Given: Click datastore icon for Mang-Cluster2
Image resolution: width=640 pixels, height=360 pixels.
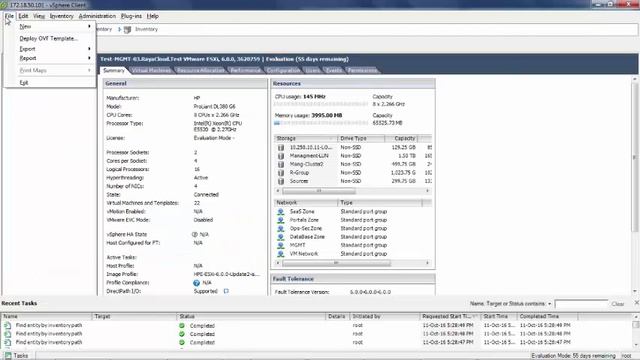Looking at the screenshot, I should pyautogui.click(x=281, y=164).
